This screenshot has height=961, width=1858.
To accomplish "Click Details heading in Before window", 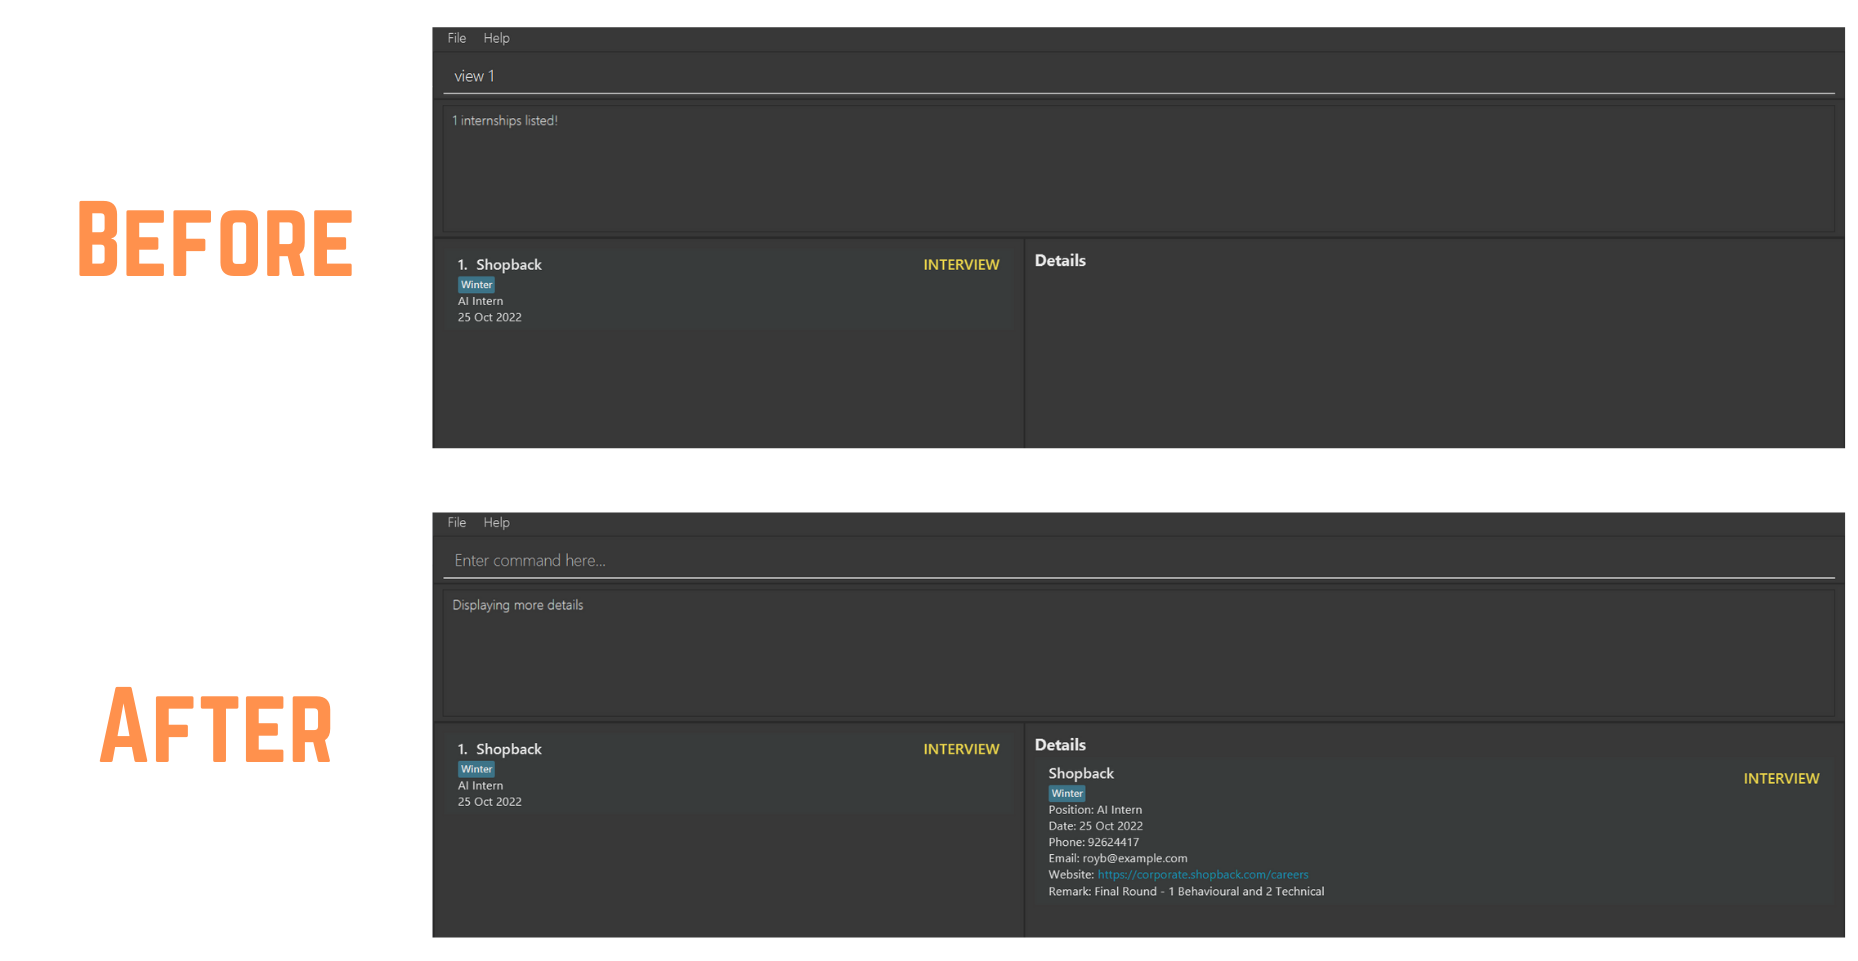I will tap(1060, 260).
